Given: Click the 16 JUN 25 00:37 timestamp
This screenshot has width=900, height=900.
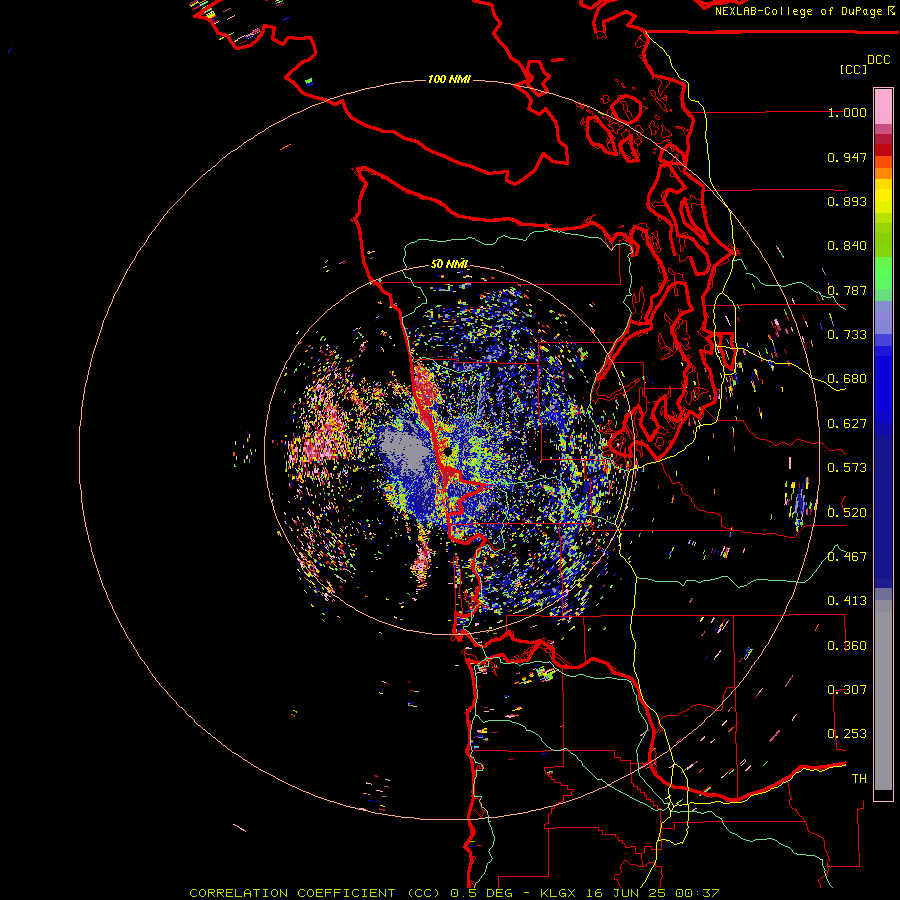Looking at the screenshot, I should pyautogui.click(x=653, y=893).
